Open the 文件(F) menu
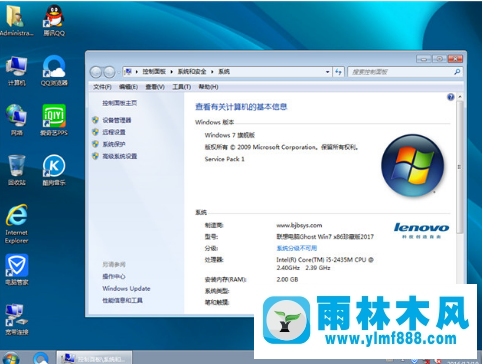The width and height of the screenshot is (482, 364). pyautogui.click(x=102, y=87)
